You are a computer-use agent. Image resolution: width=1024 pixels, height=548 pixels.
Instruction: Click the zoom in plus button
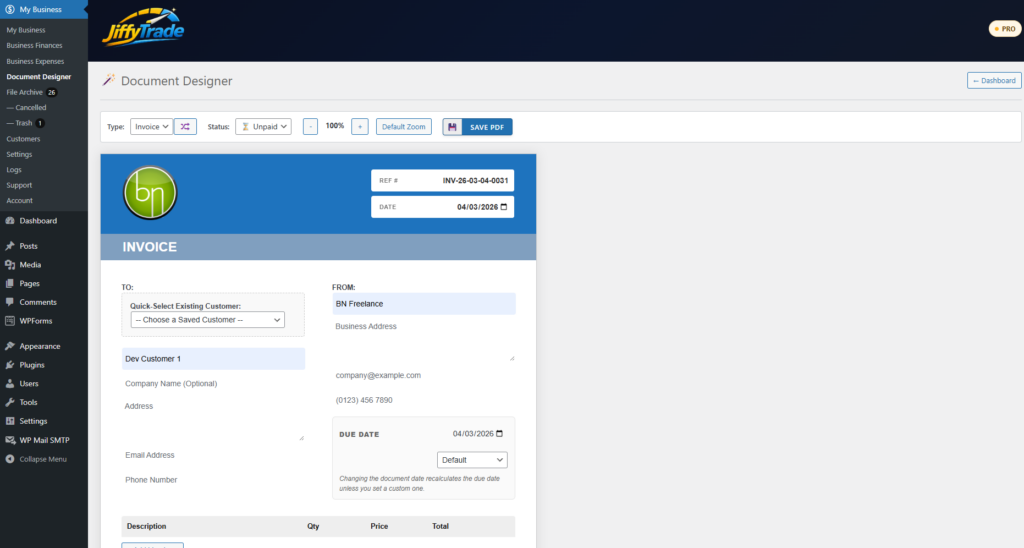[x=360, y=127]
